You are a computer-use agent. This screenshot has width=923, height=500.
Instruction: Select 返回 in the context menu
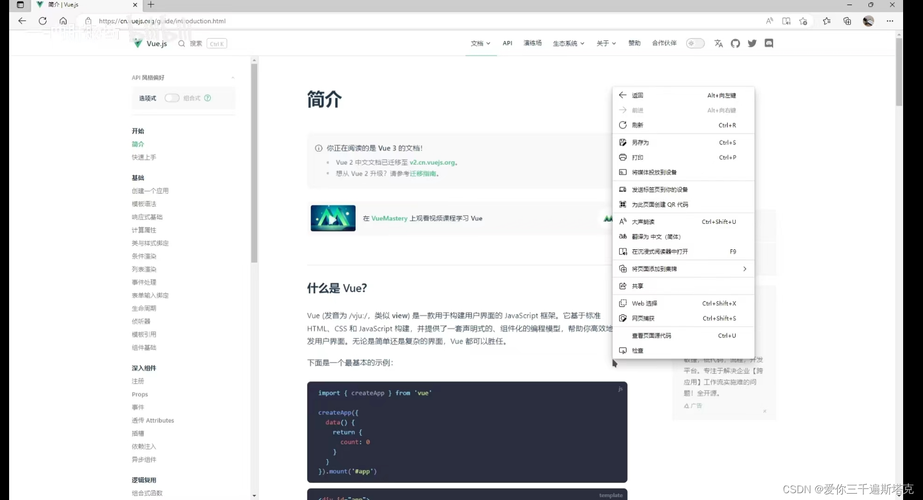coord(683,95)
